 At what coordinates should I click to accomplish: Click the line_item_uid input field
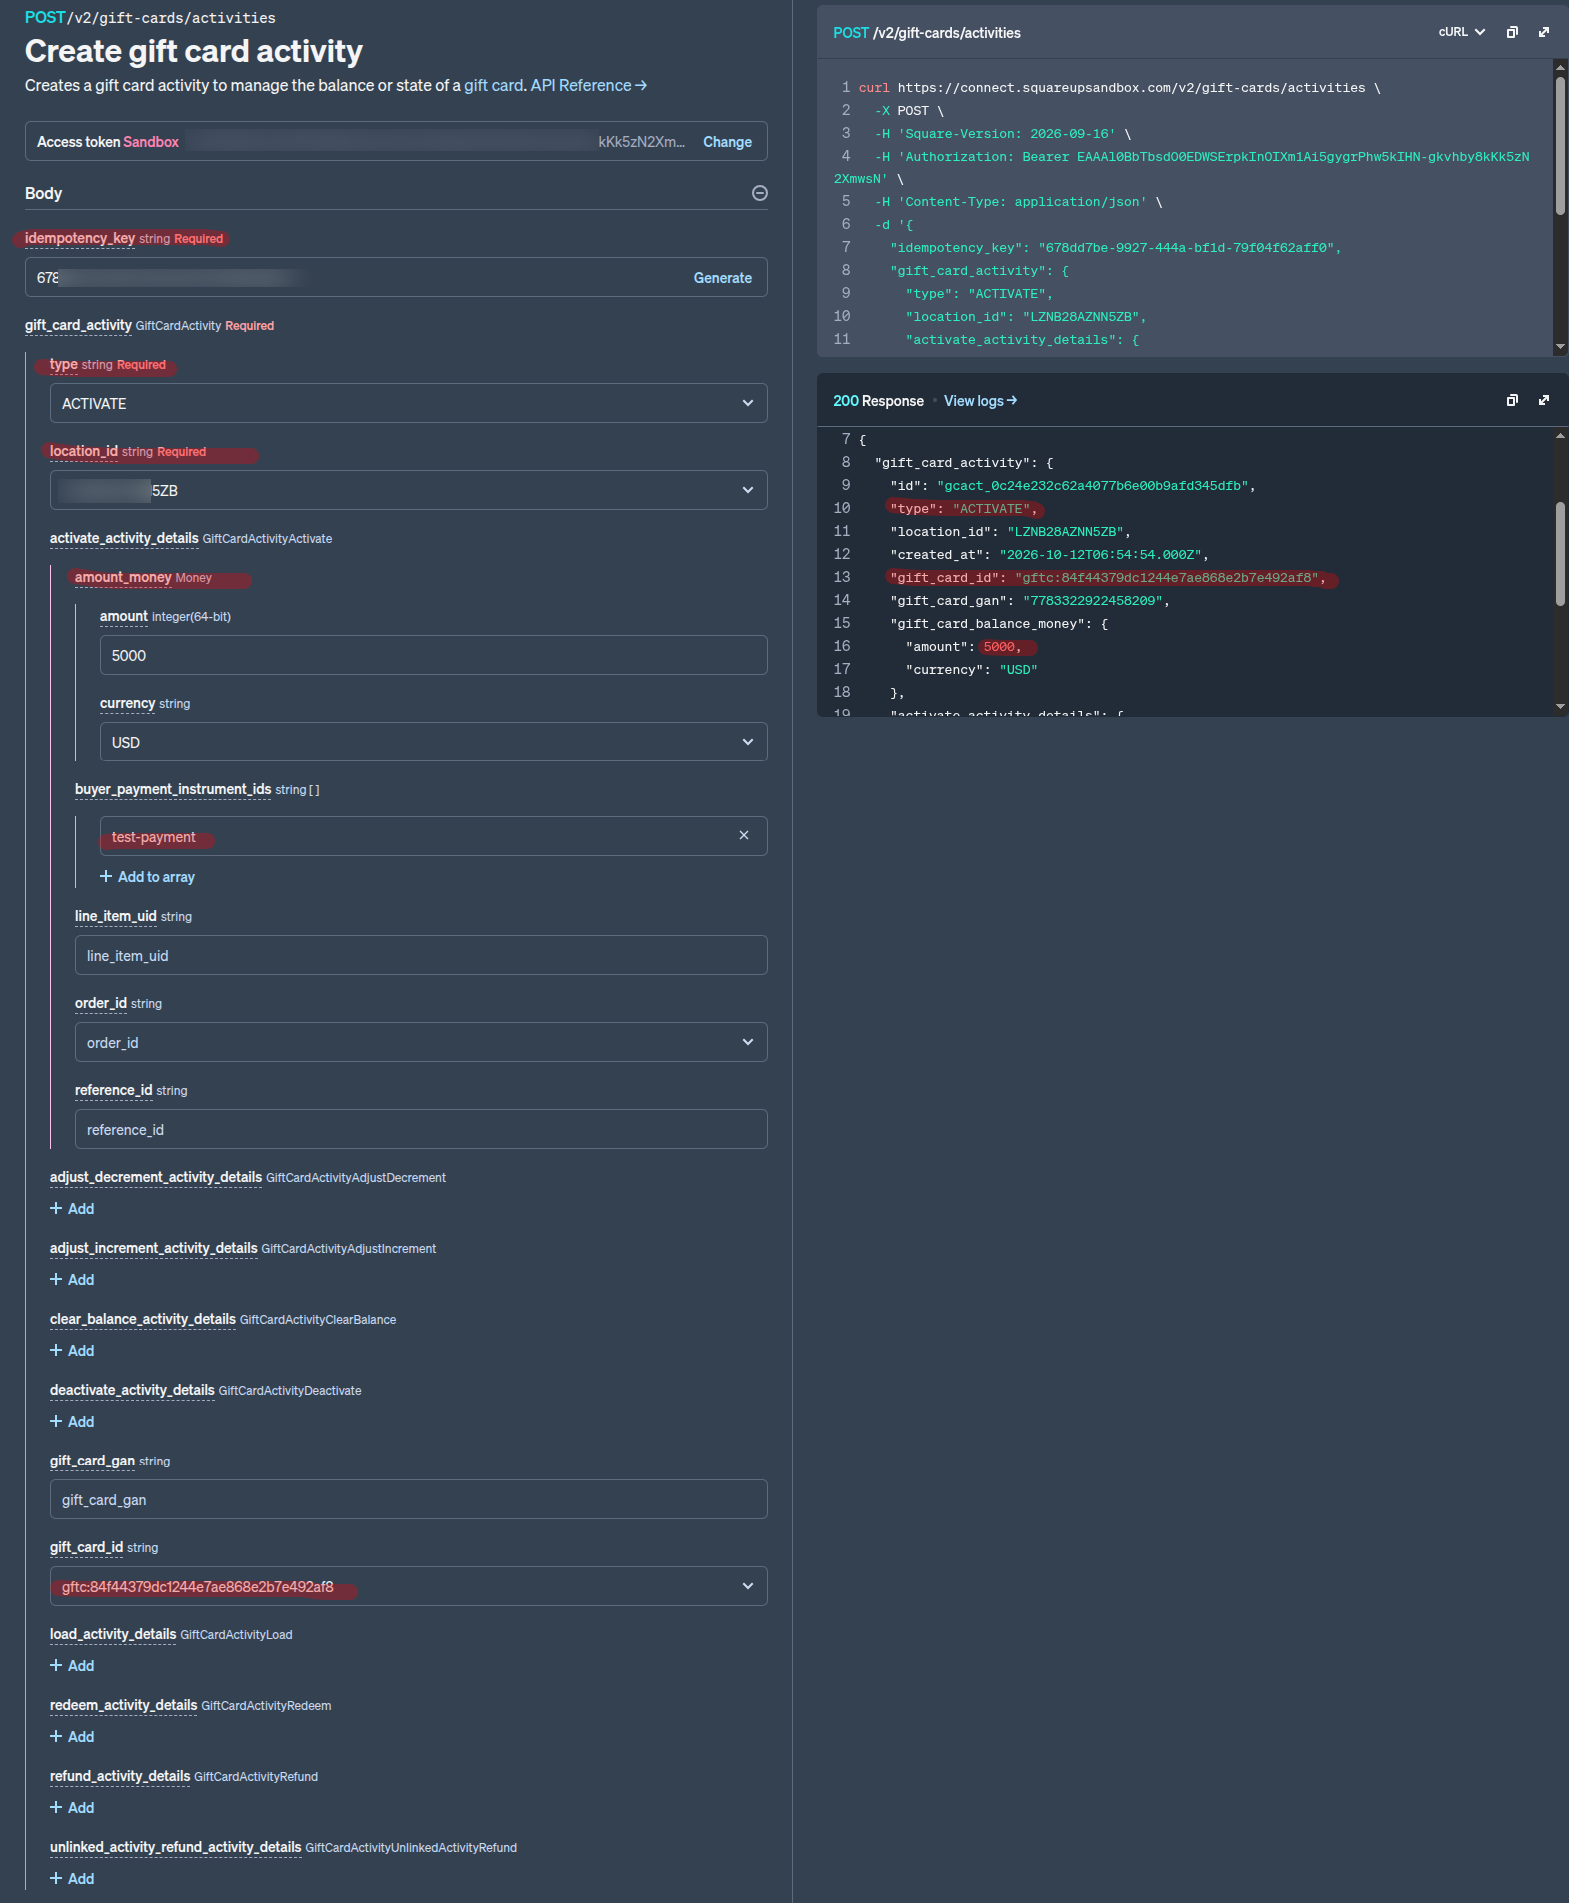click(421, 955)
